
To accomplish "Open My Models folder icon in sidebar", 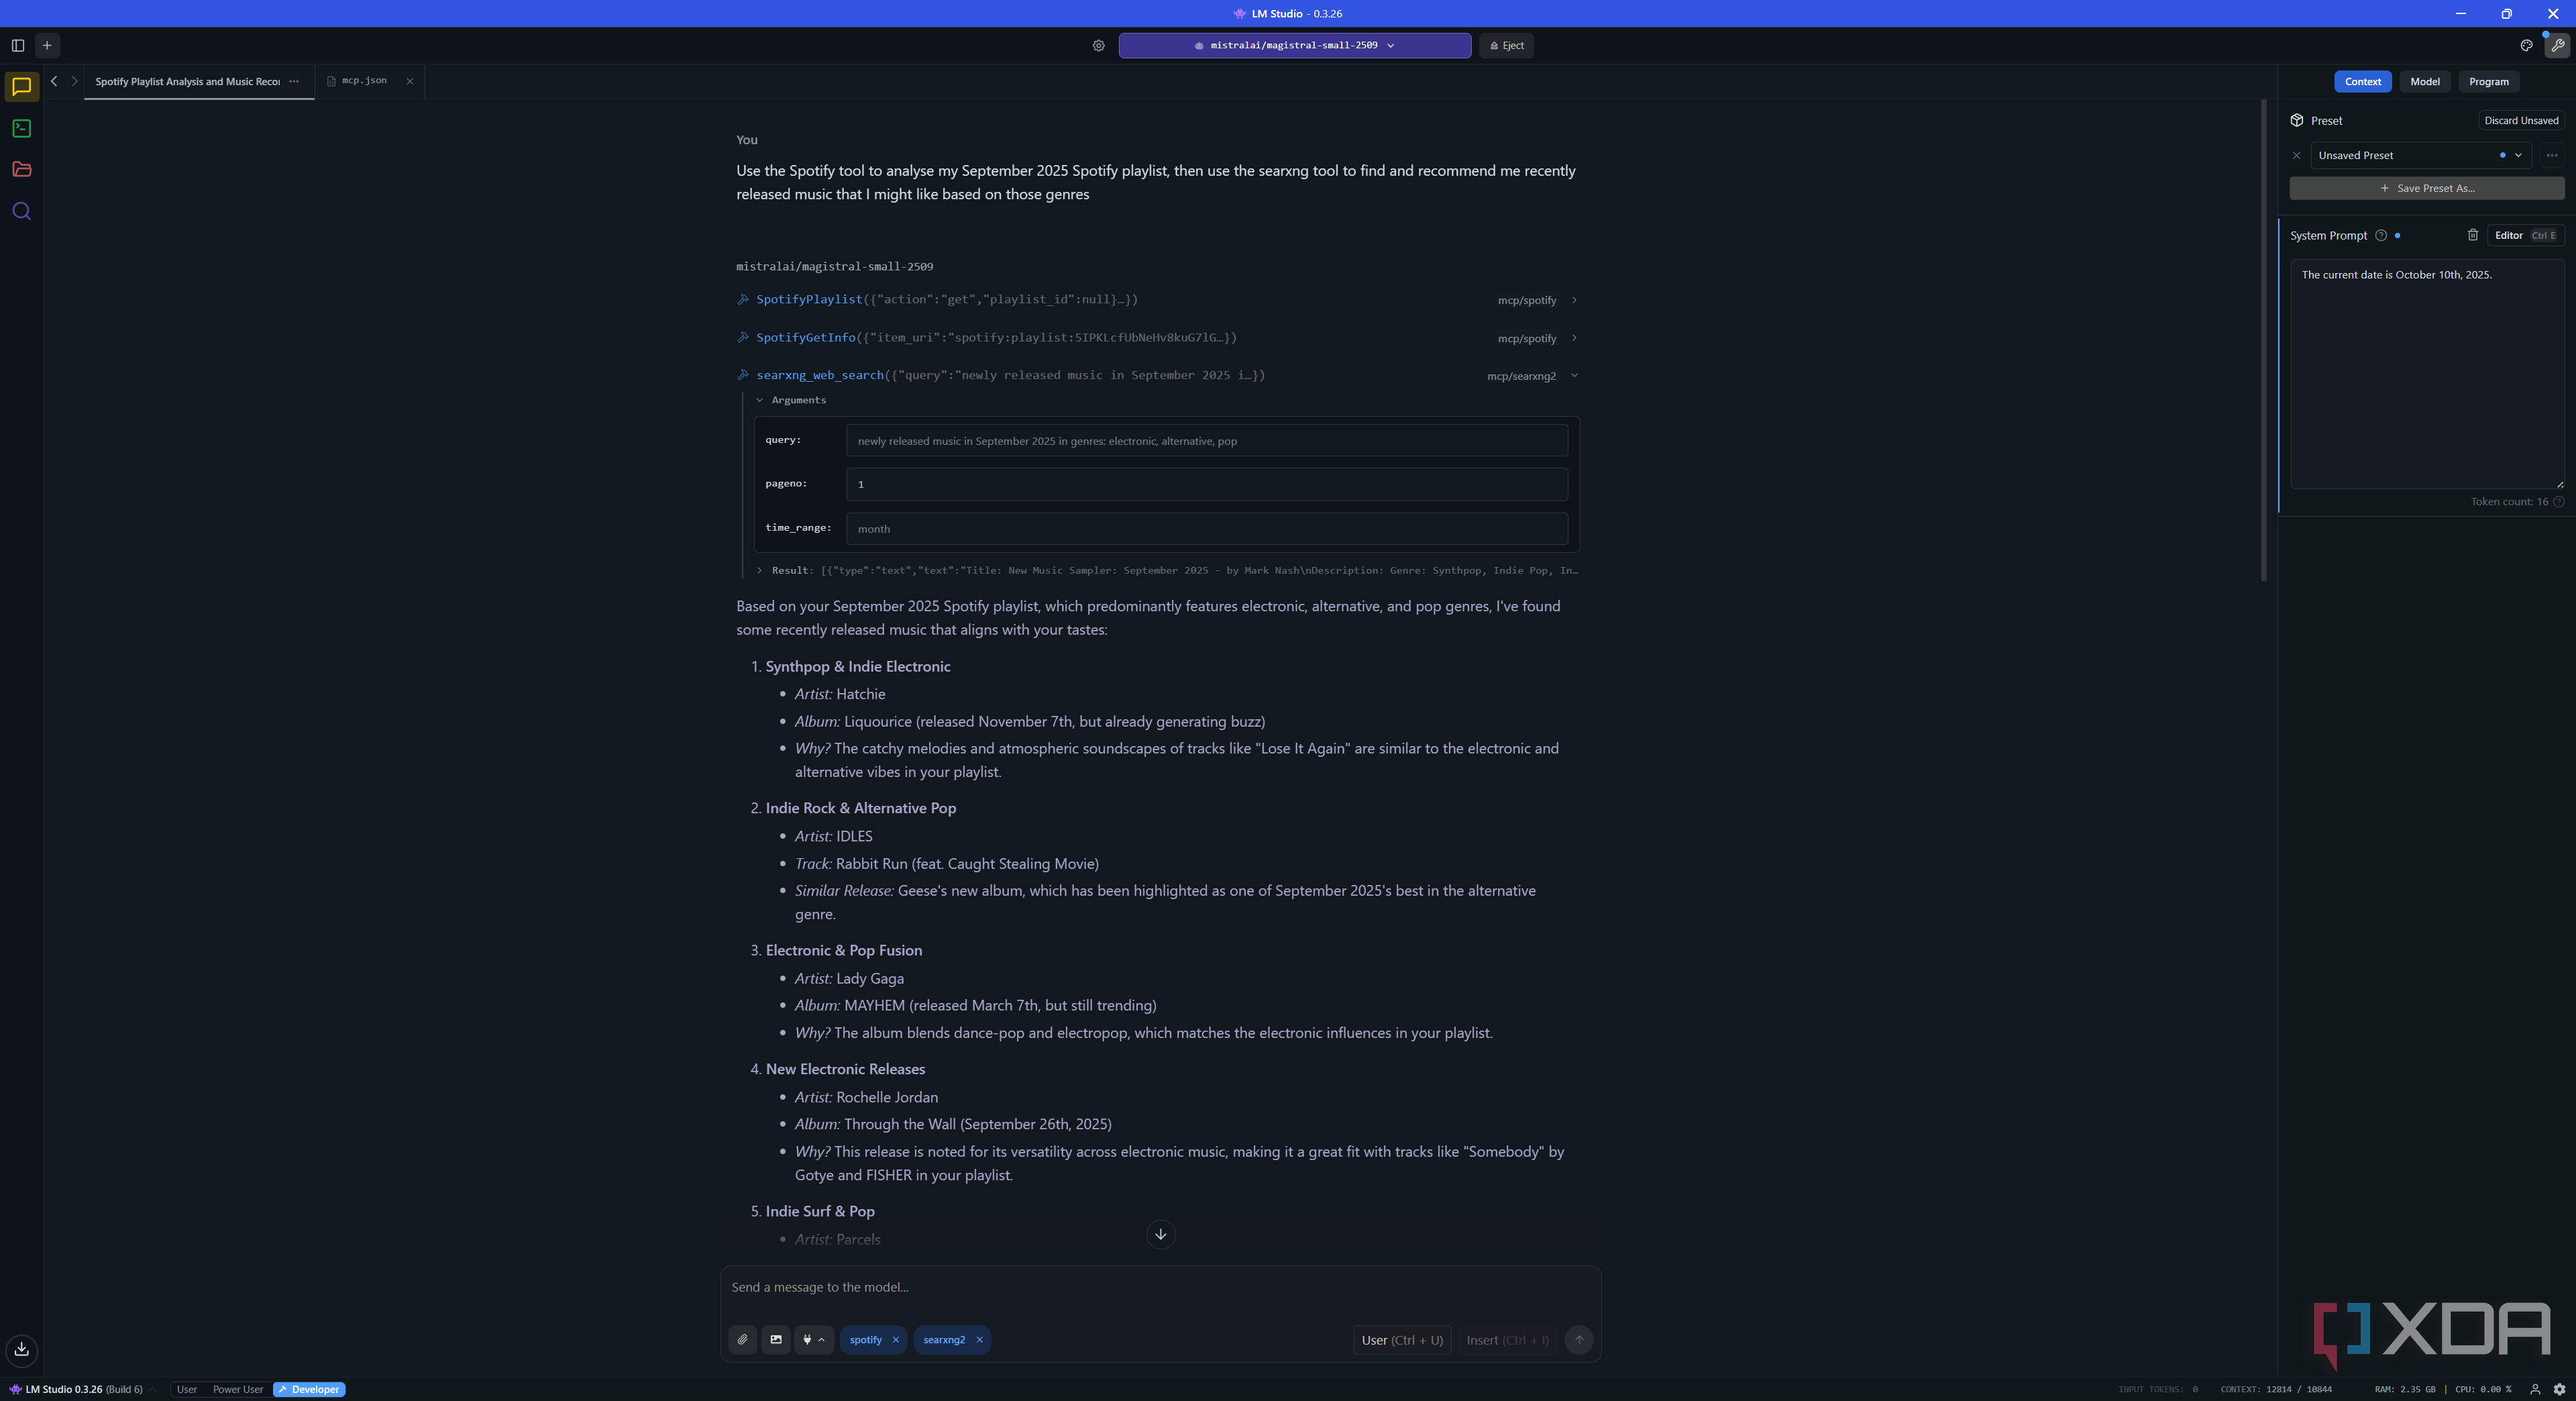I will click(x=21, y=169).
